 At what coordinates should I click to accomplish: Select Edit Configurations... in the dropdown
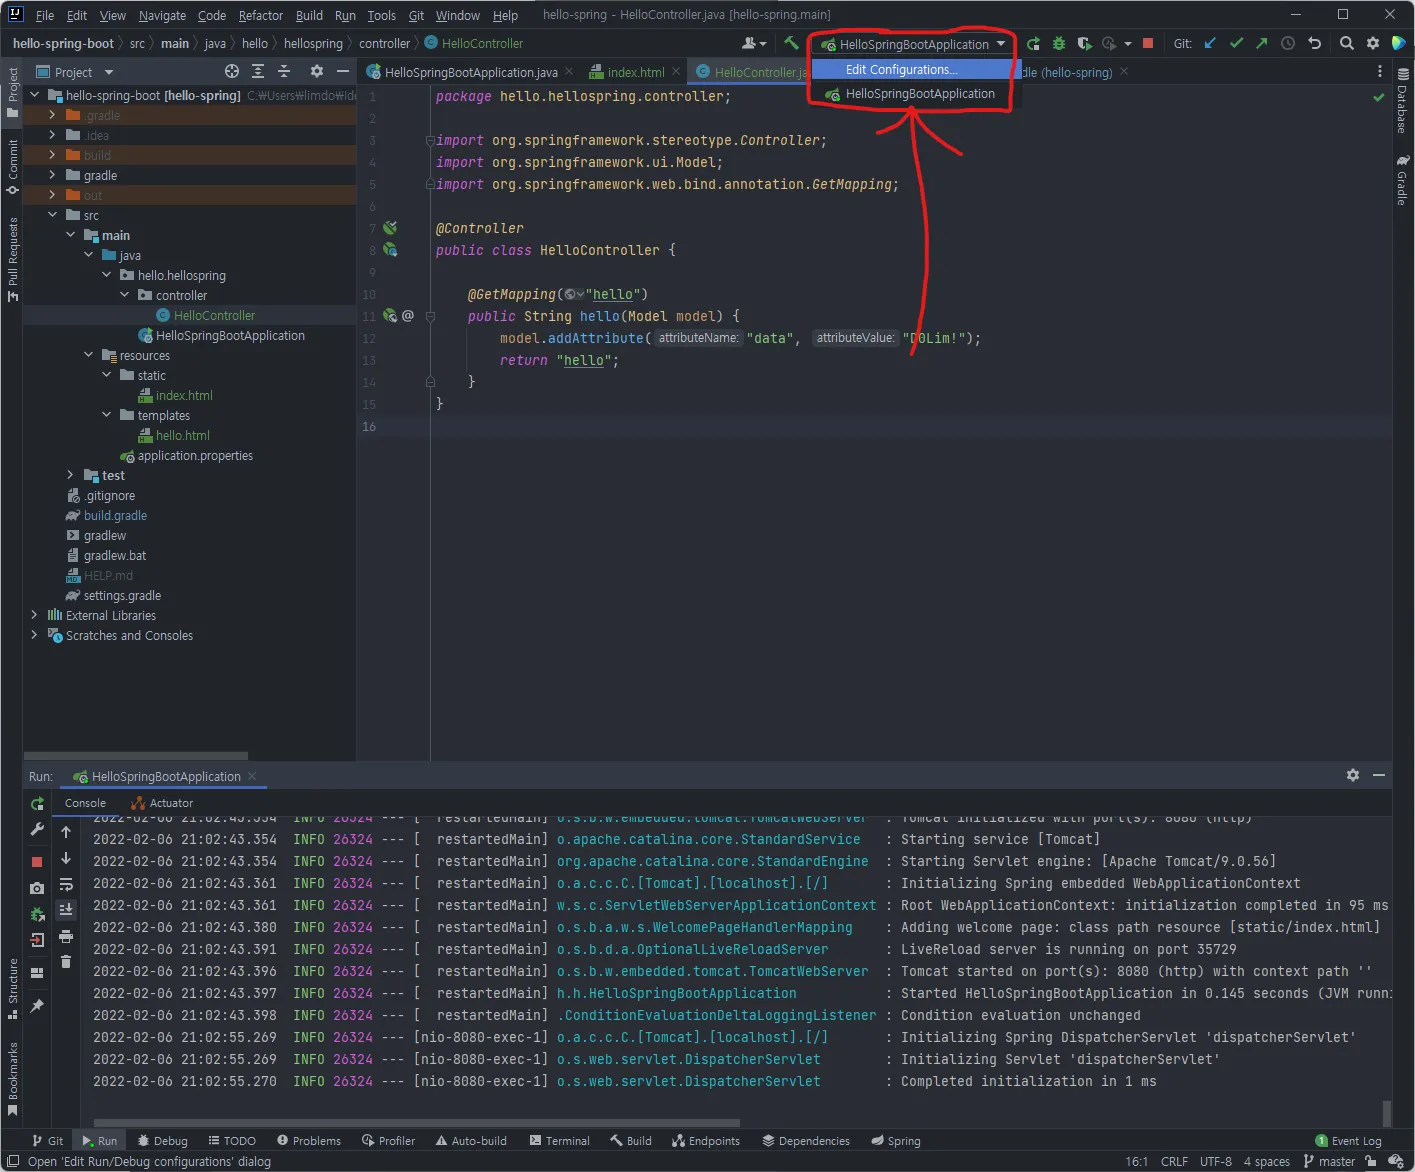coord(912,70)
